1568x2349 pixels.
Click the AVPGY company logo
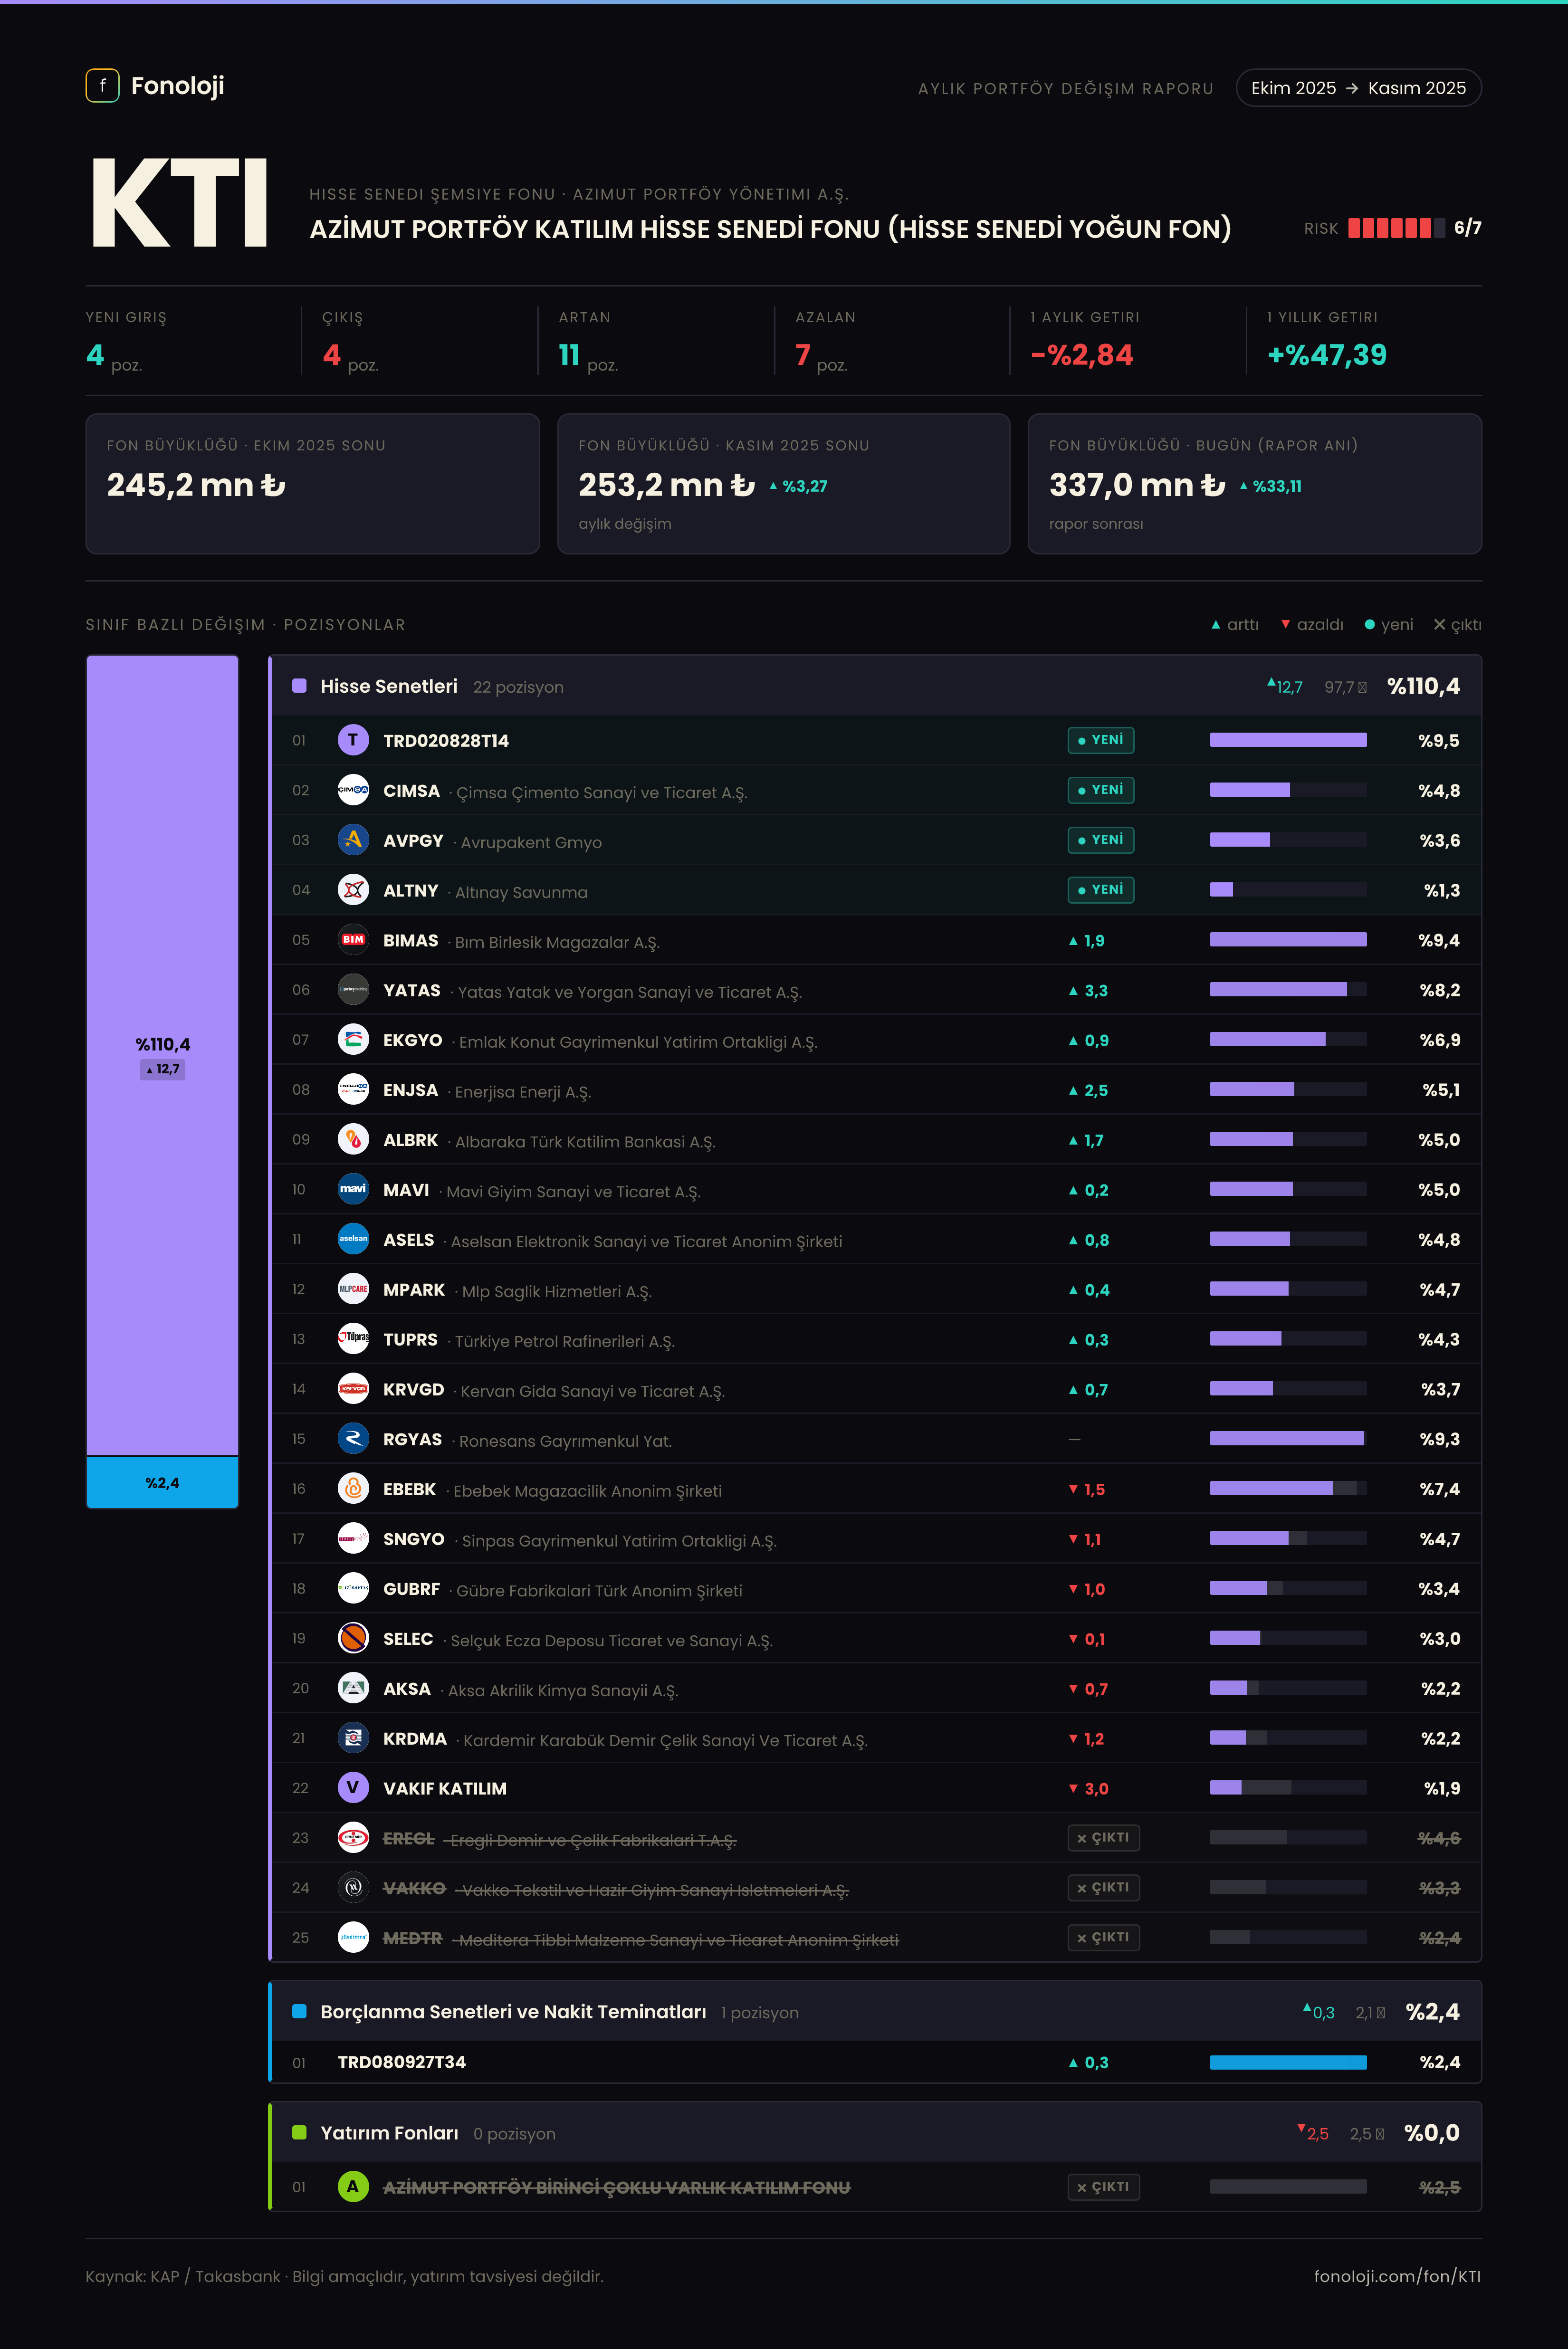[353, 840]
